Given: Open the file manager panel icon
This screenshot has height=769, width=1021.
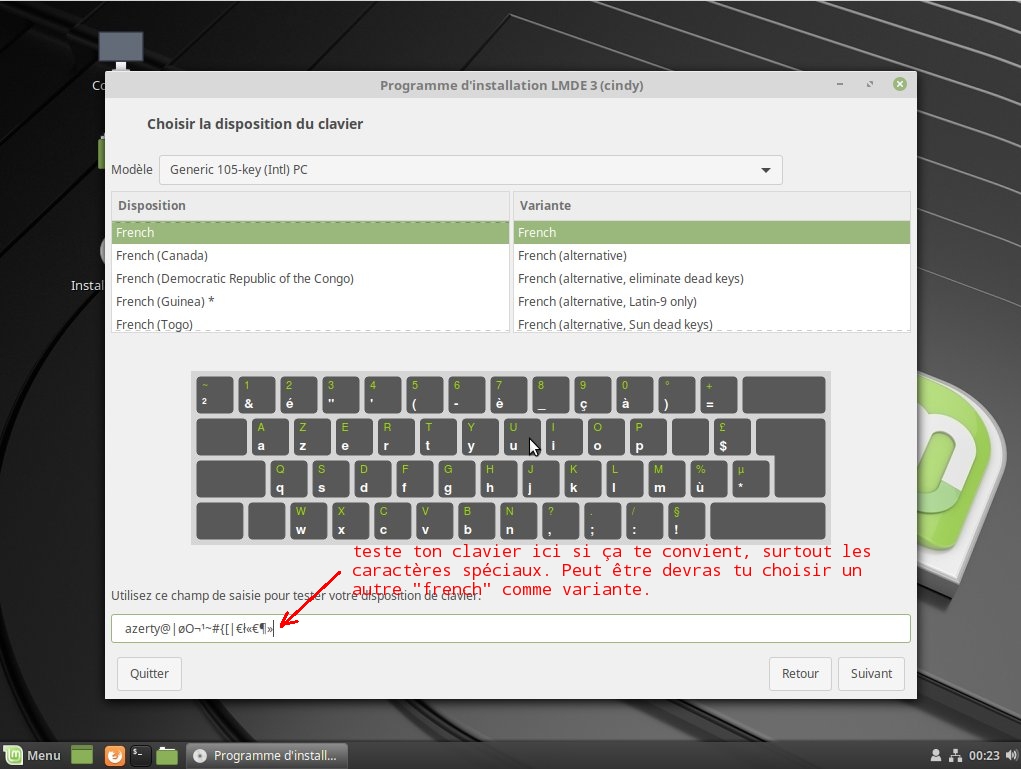Looking at the screenshot, I should tap(167, 755).
